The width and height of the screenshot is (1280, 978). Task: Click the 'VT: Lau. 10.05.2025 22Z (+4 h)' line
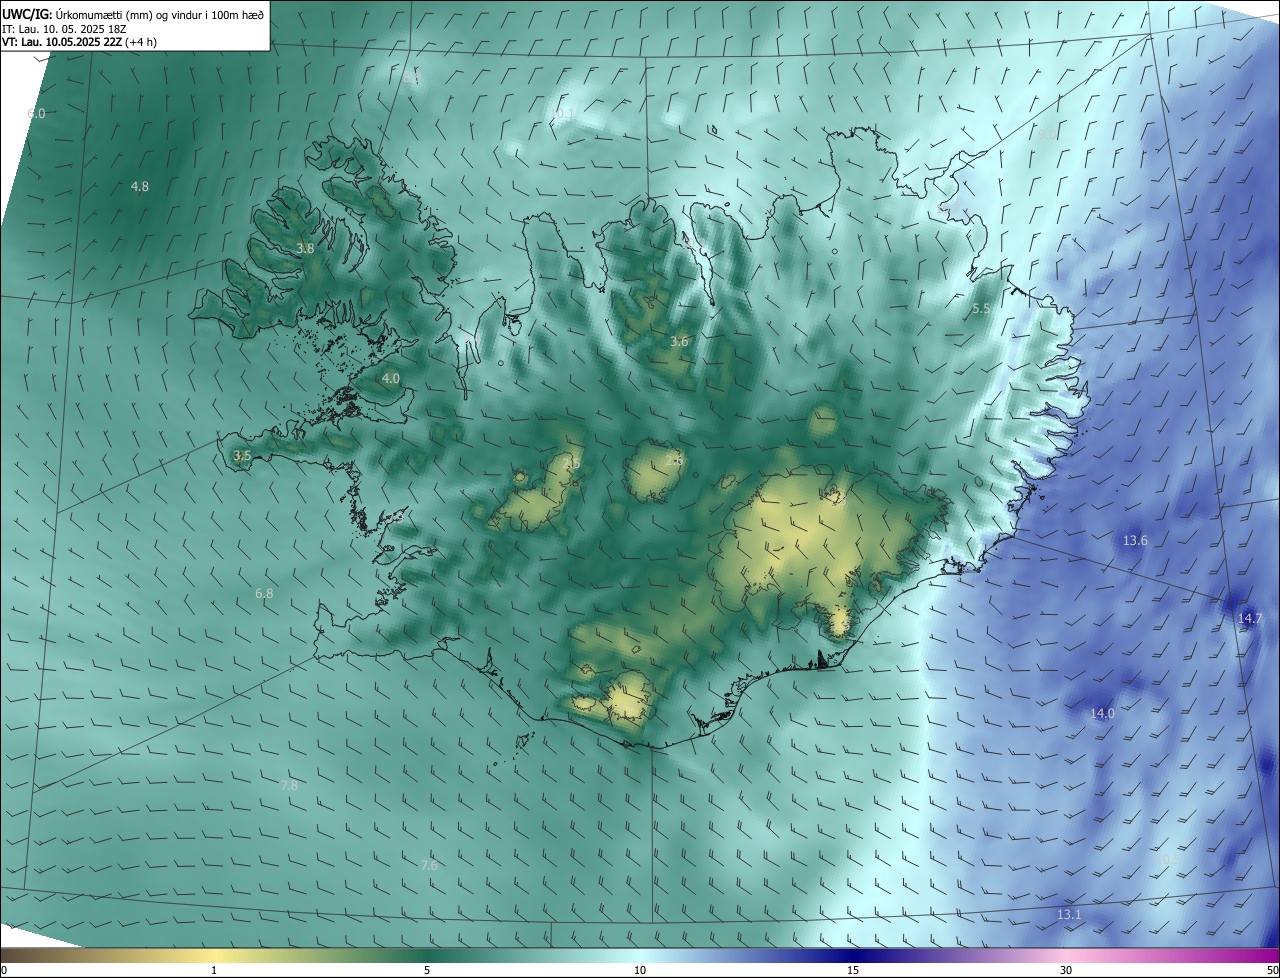79,42
